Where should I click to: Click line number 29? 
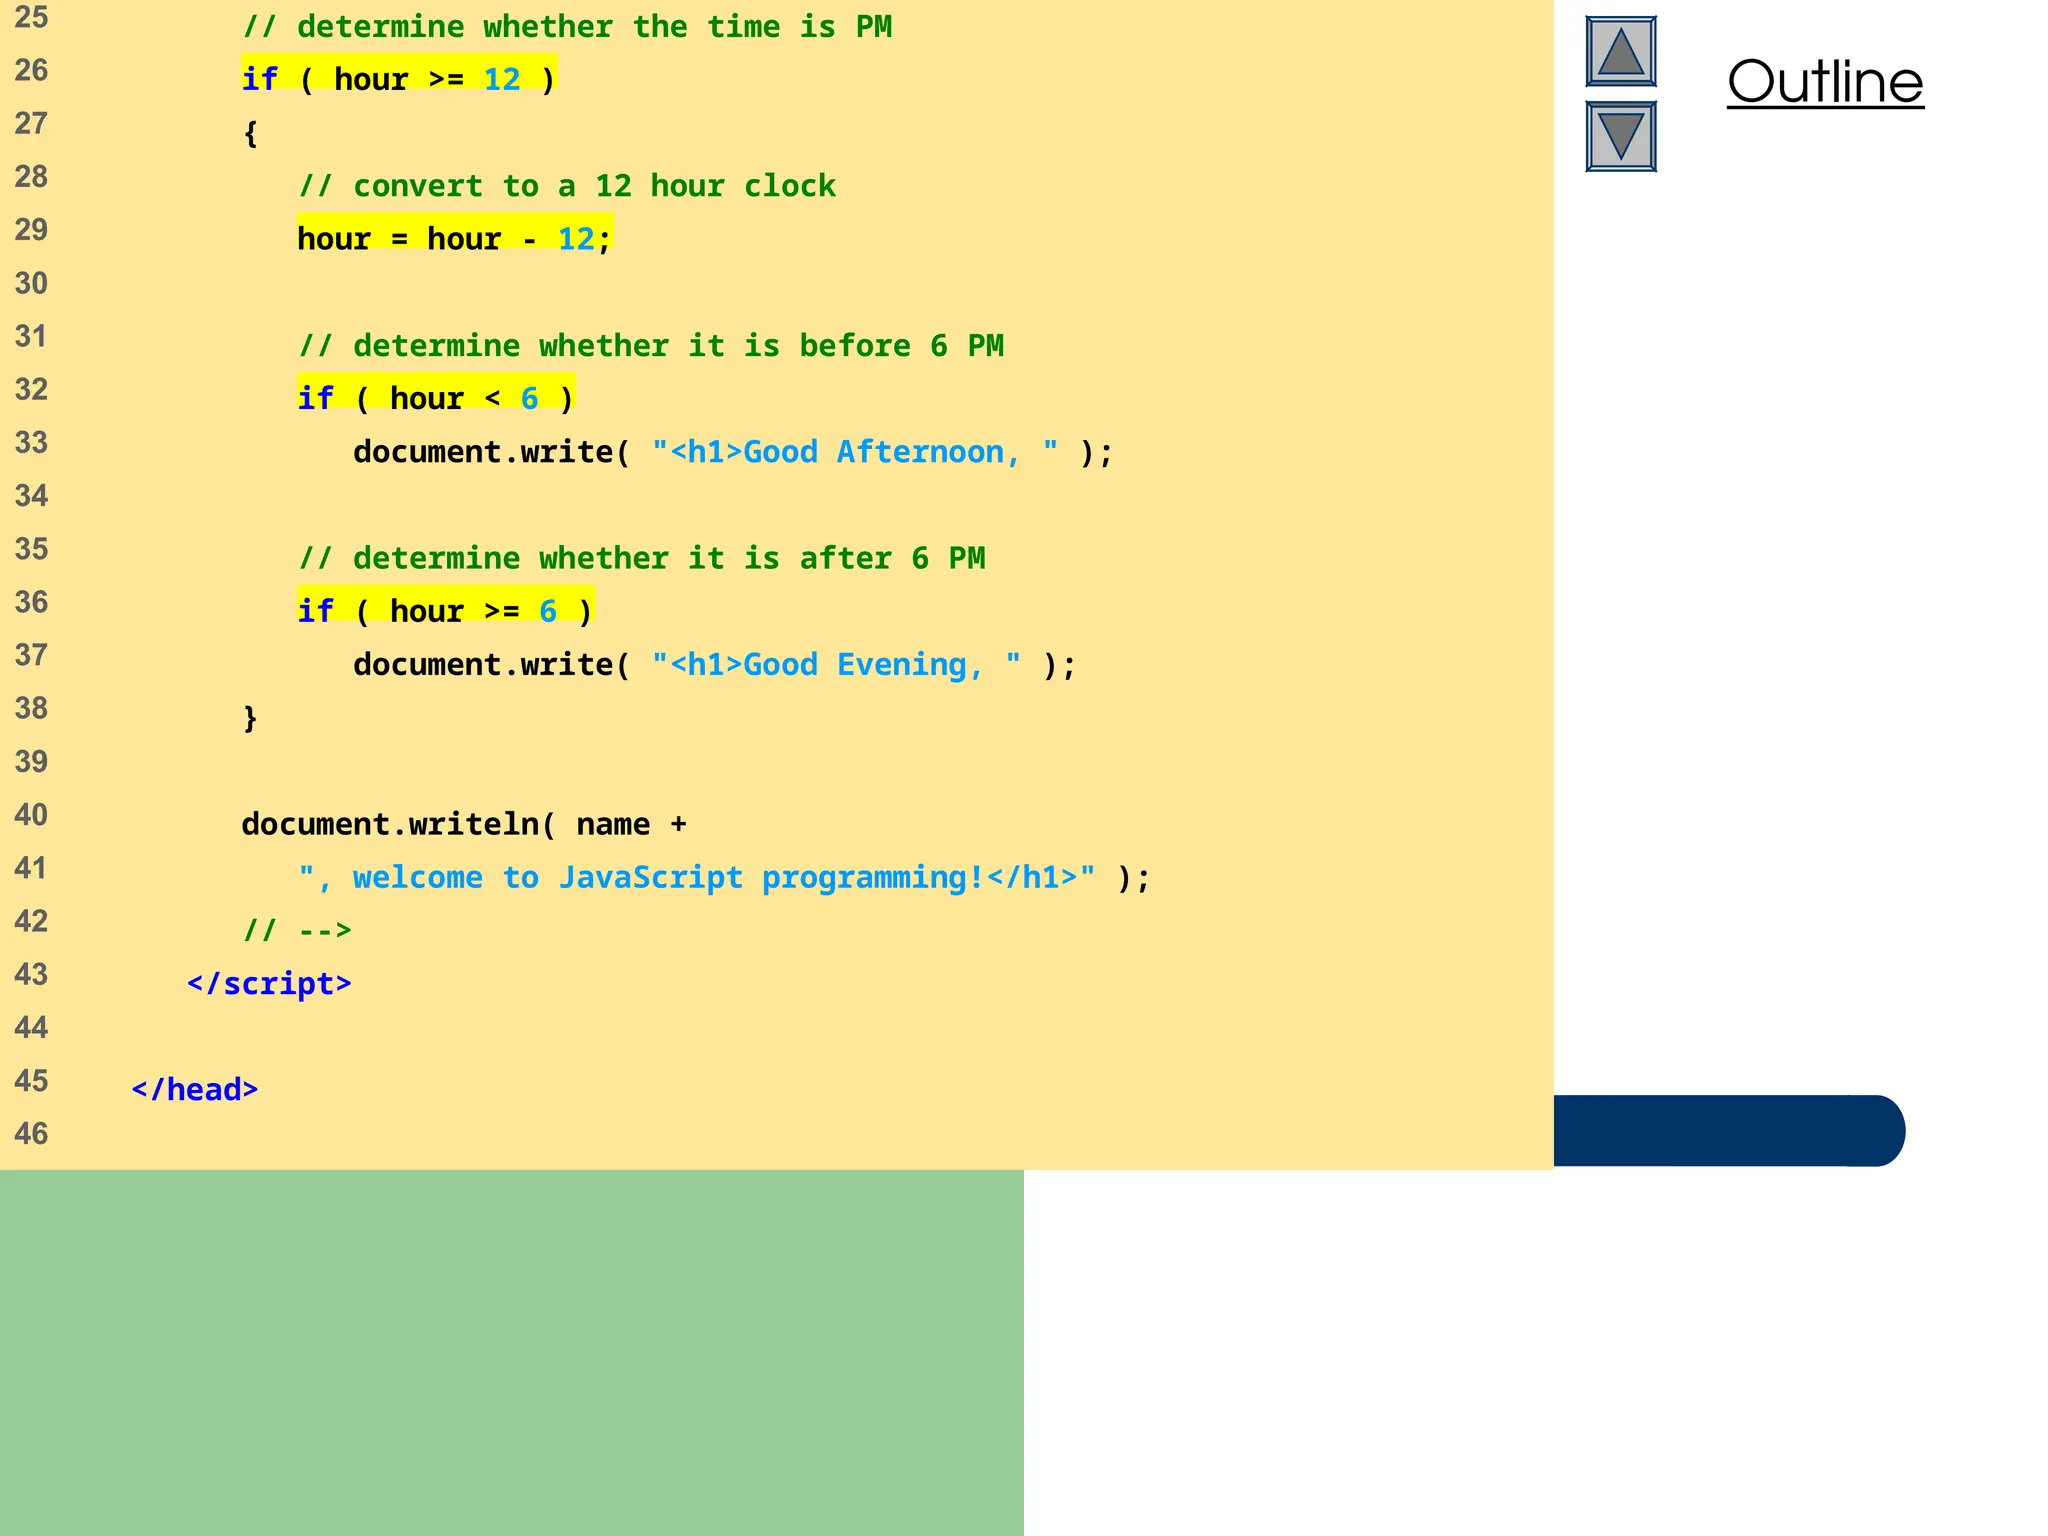31,230
